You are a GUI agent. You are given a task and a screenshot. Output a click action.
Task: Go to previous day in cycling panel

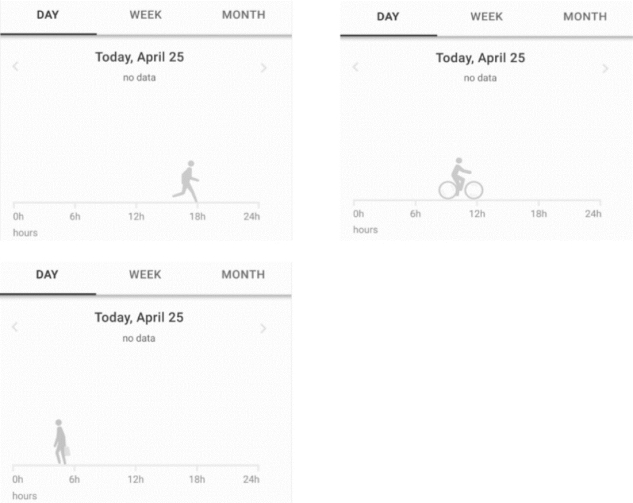point(355,67)
